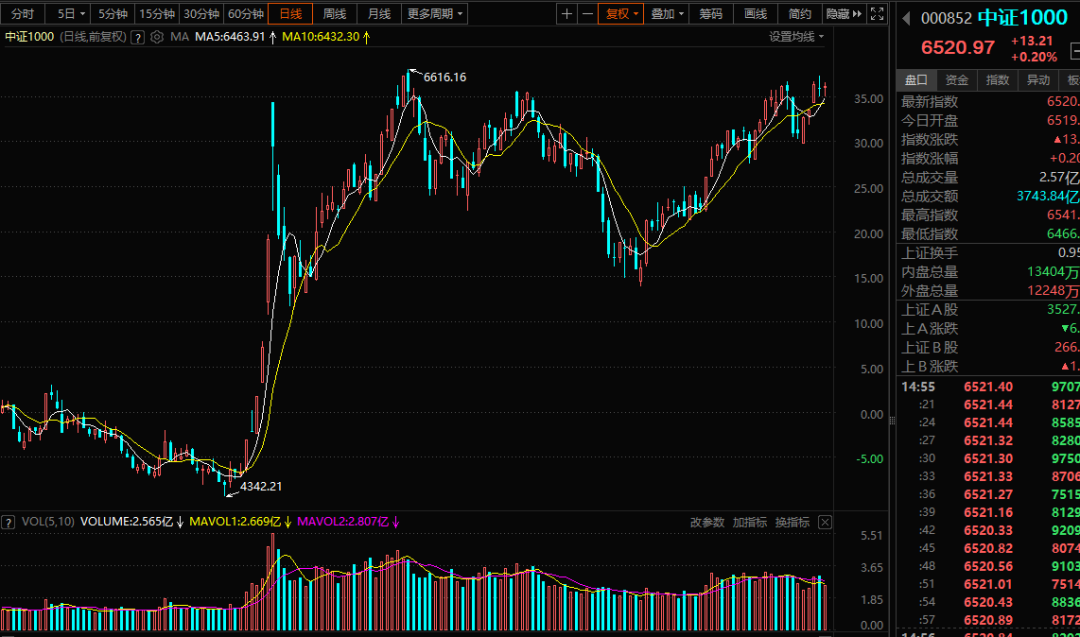This screenshot has height=637, width=1080.
Task: Toggle 筹码 chip distribution display
Action: point(711,14)
